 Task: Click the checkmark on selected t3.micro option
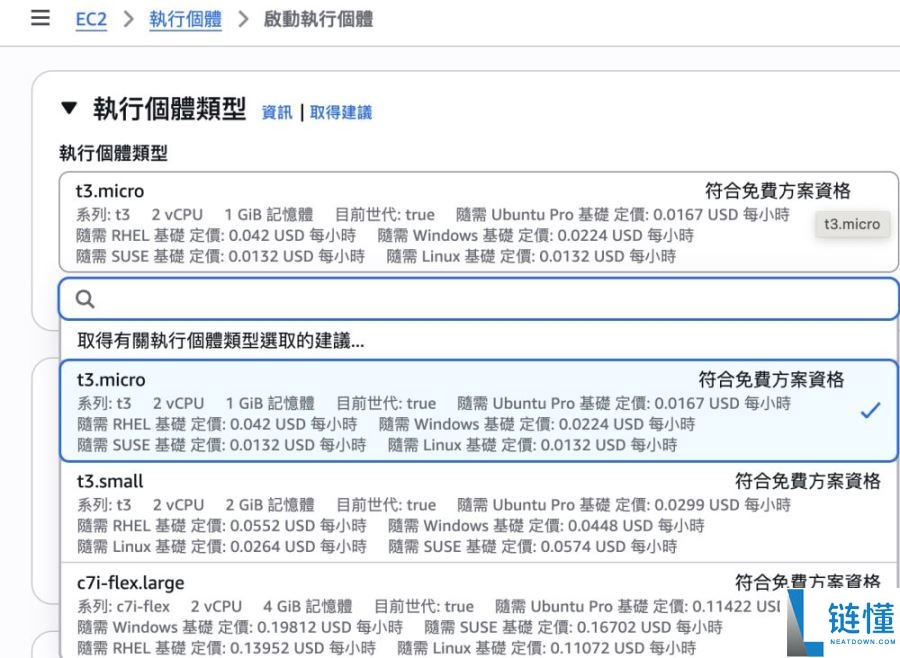tap(870, 410)
